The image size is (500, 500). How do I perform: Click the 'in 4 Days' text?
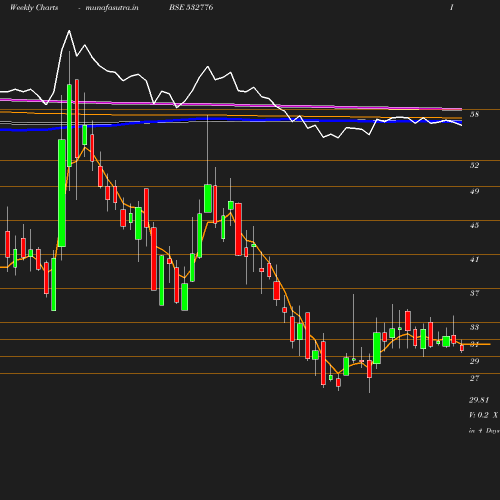pyautogui.click(x=484, y=431)
